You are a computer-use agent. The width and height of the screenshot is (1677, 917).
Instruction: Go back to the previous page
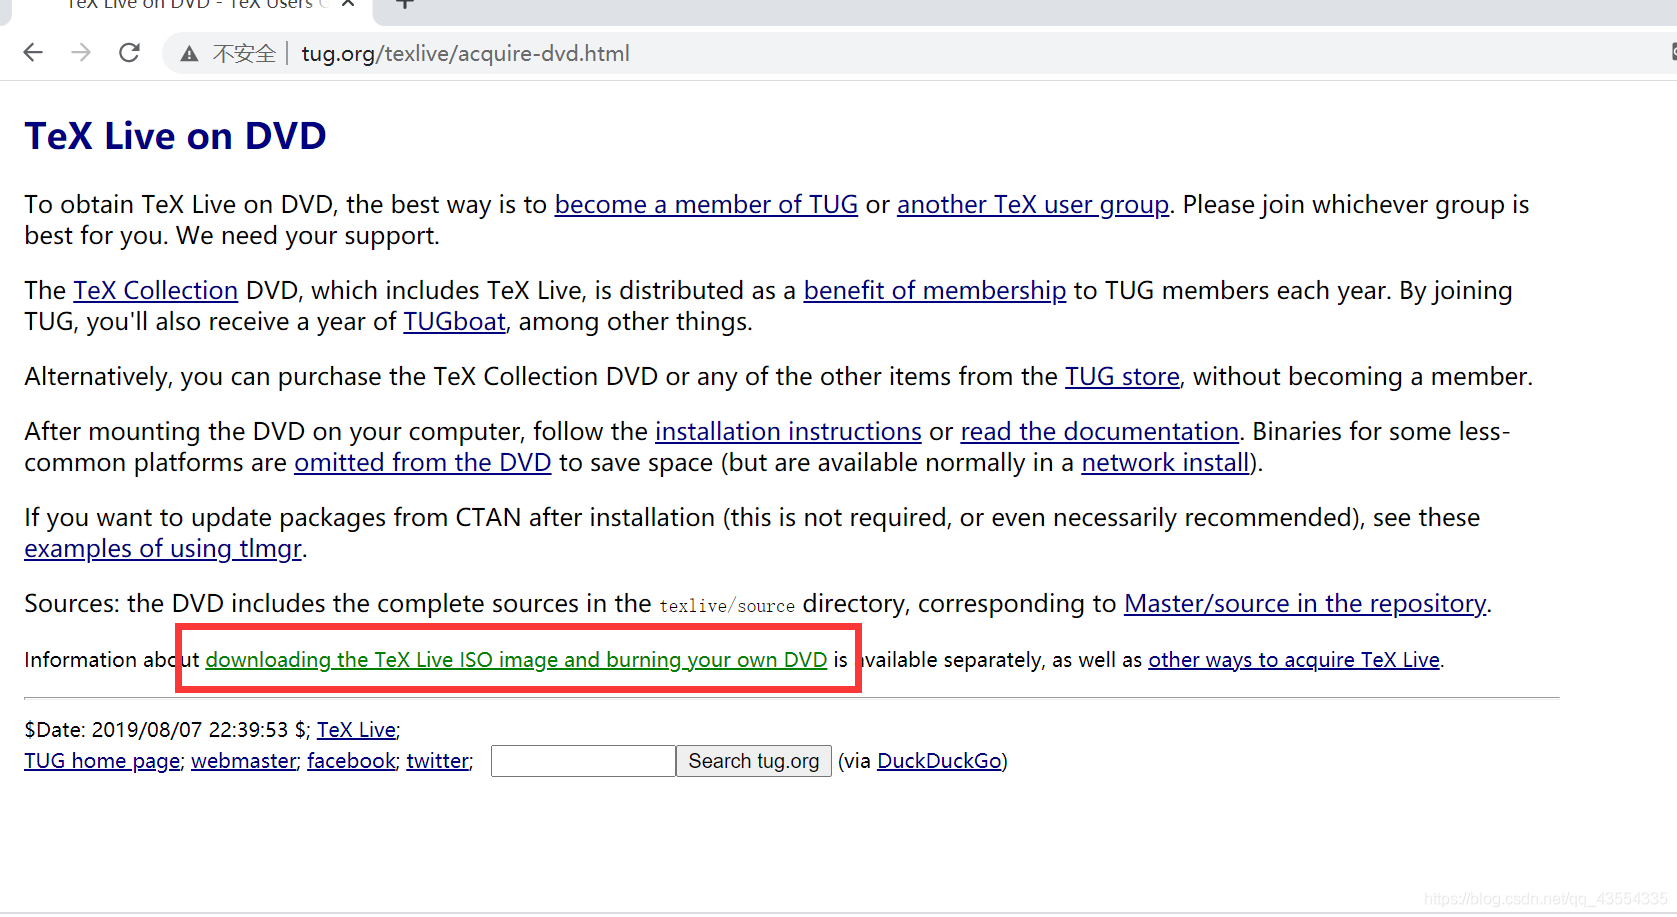click(33, 53)
